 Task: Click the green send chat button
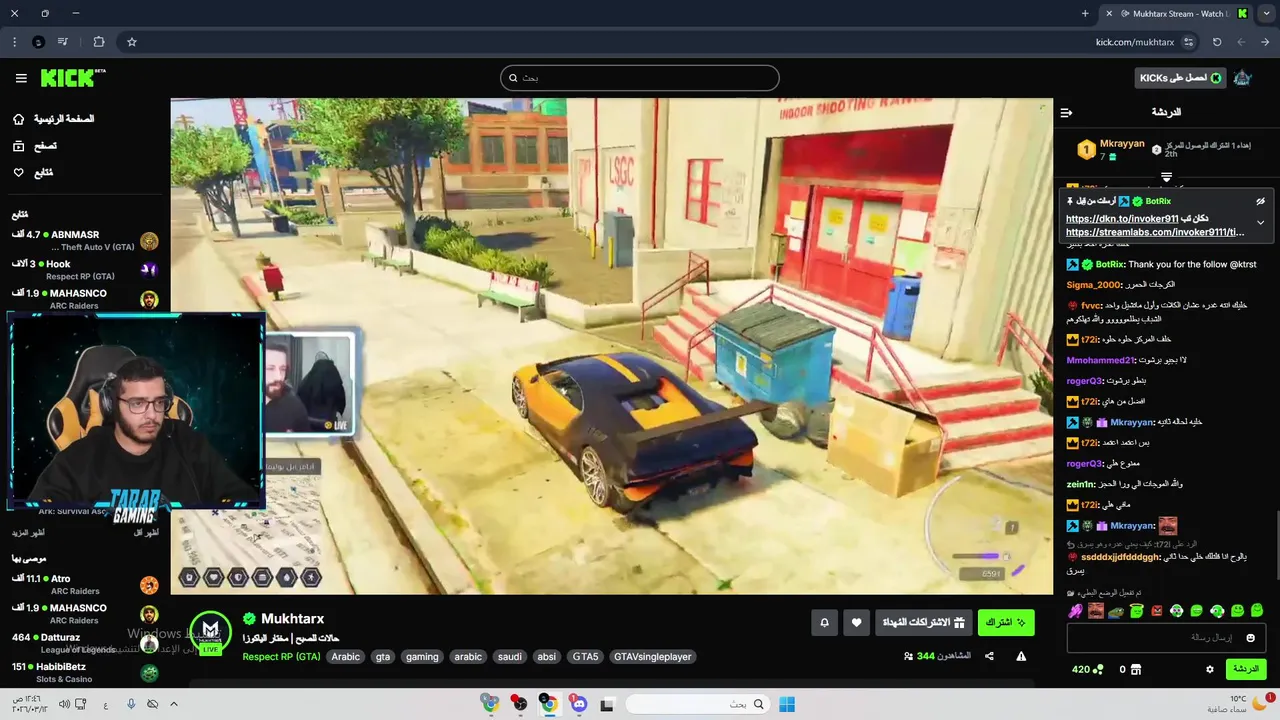pos(1245,669)
